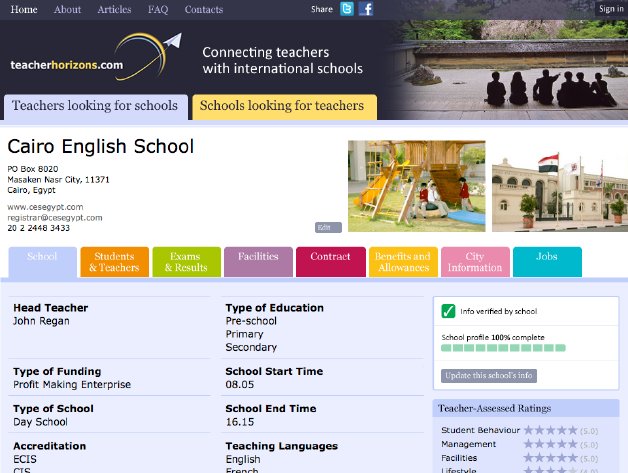
Task: Click the ECIS accreditation entry
Action: point(25,459)
